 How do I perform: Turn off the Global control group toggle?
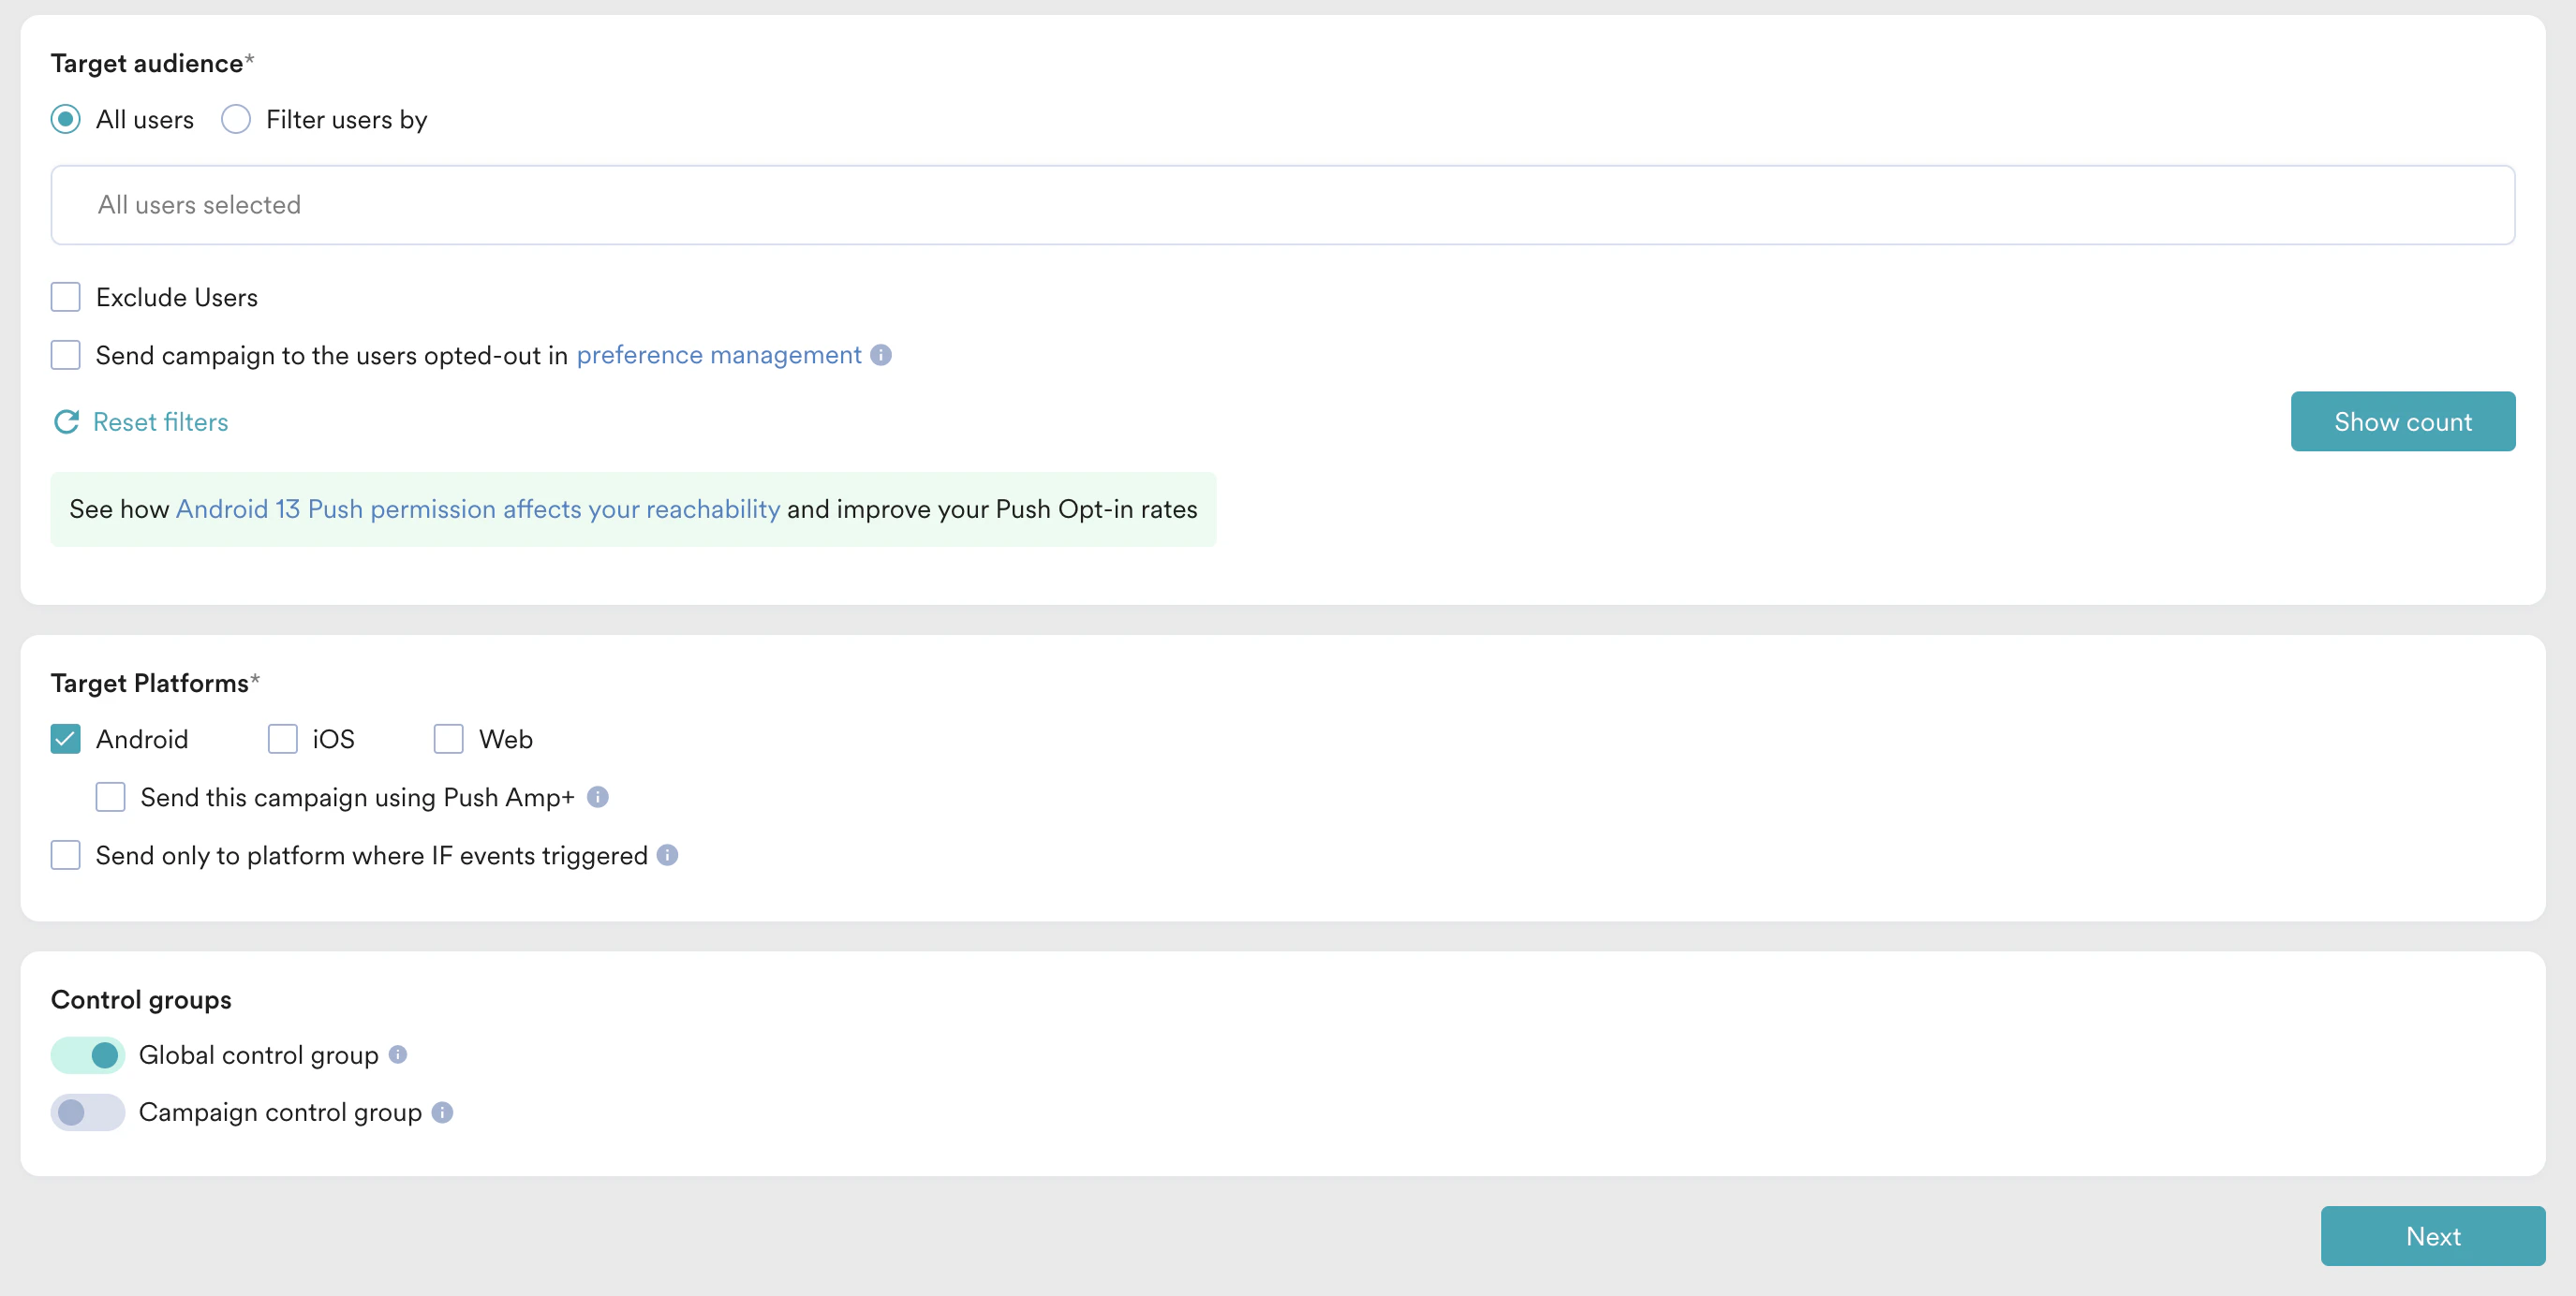click(88, 1055)
